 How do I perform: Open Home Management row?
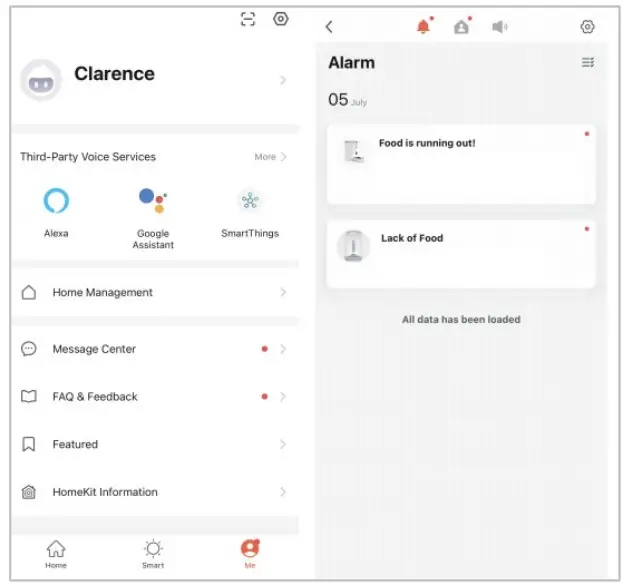click(x=154, y=292)
